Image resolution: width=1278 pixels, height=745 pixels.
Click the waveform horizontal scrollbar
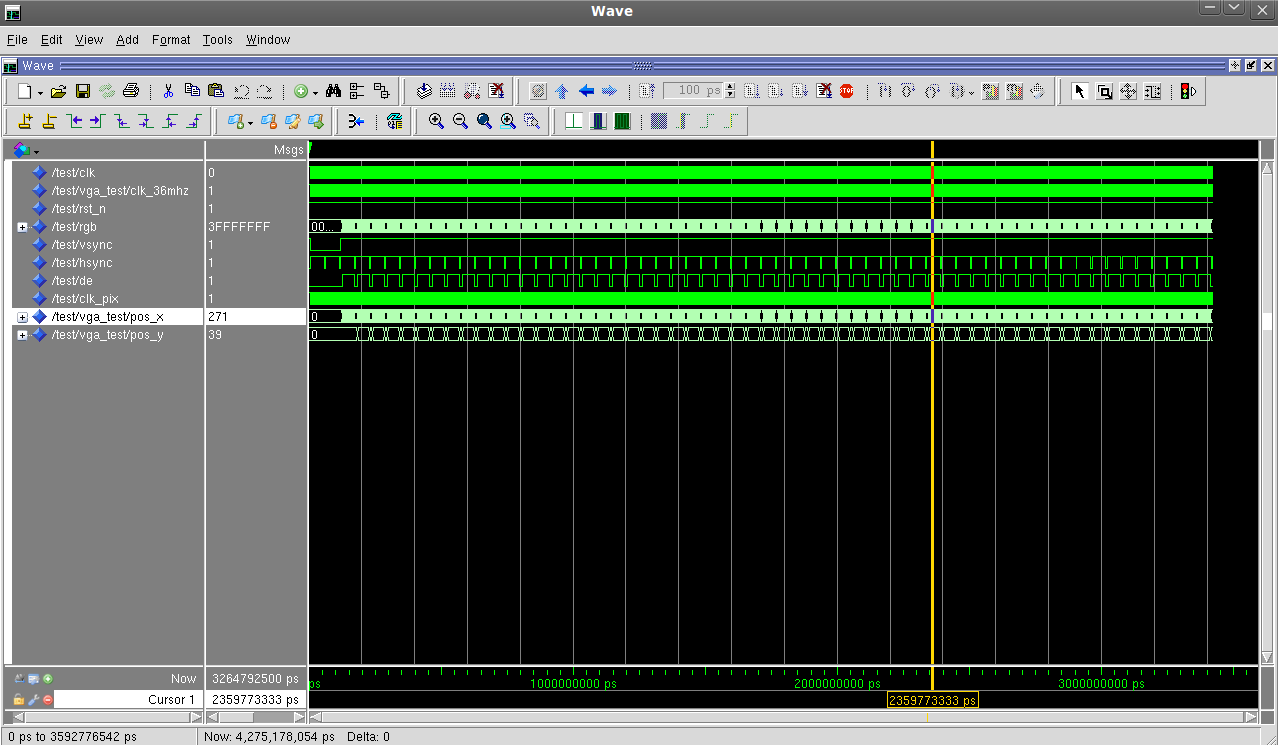783,717
